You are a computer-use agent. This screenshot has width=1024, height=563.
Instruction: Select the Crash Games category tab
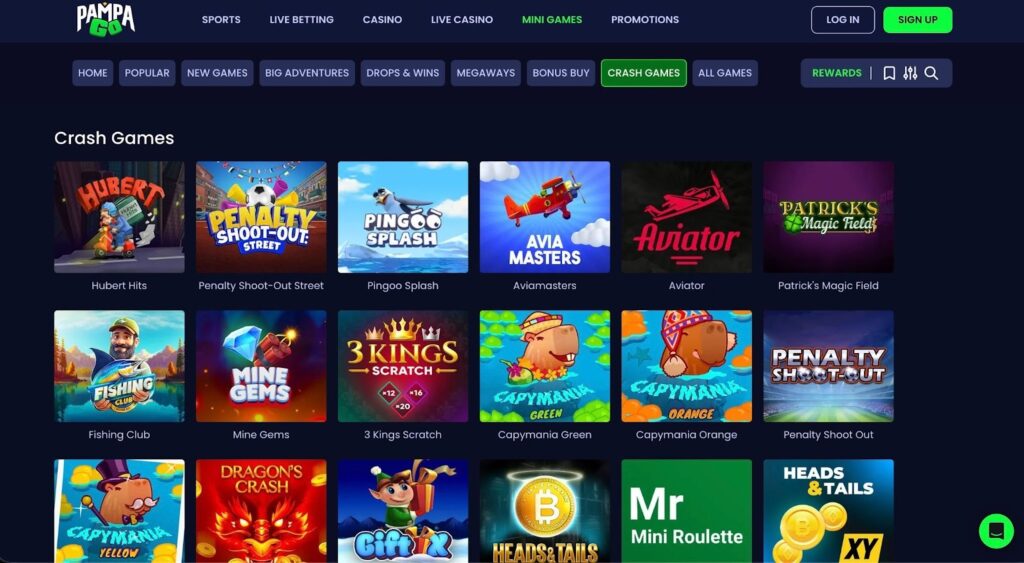coord(643,73)
